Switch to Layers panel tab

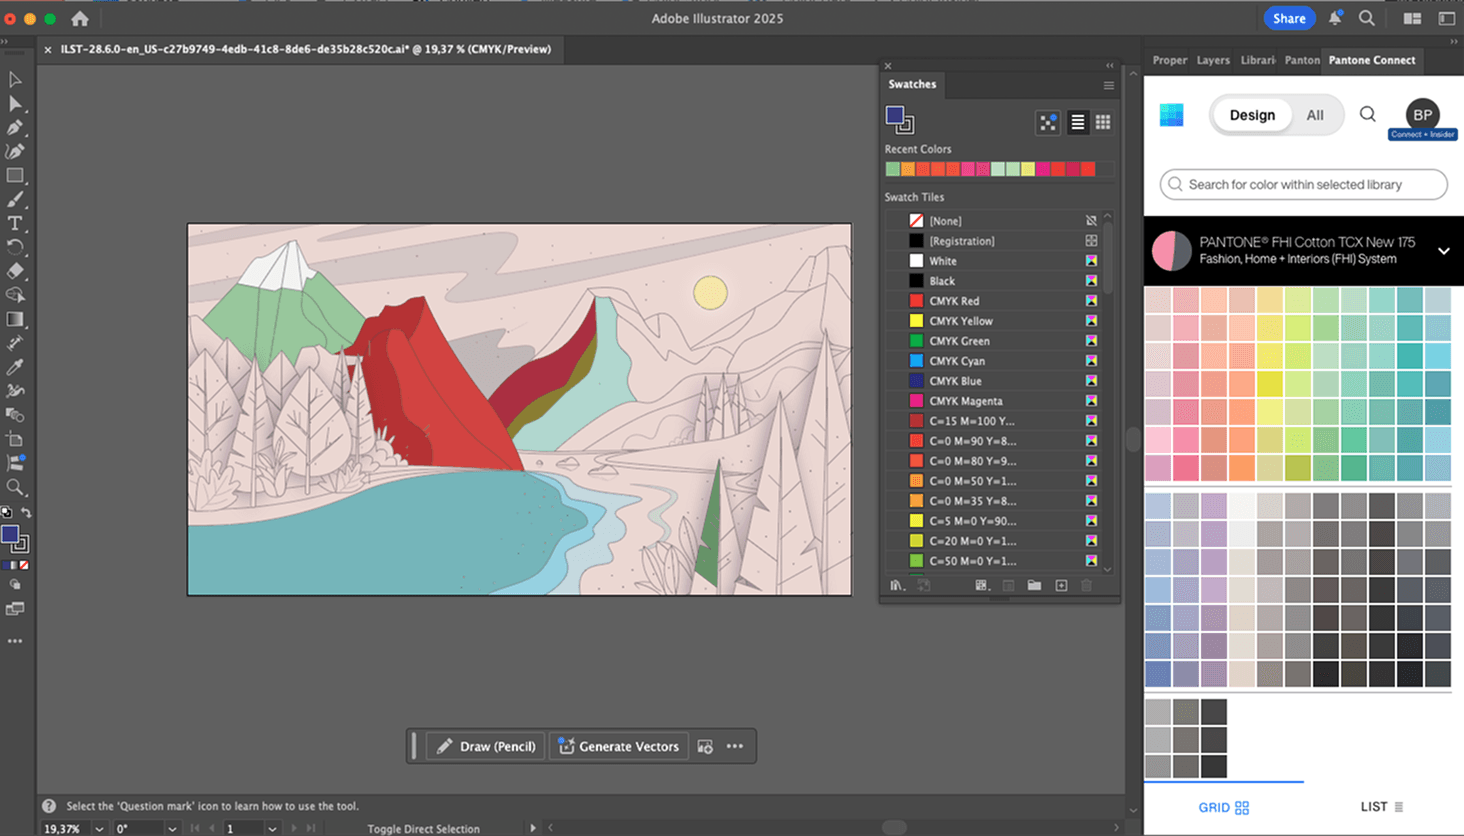click(1213, 60)
